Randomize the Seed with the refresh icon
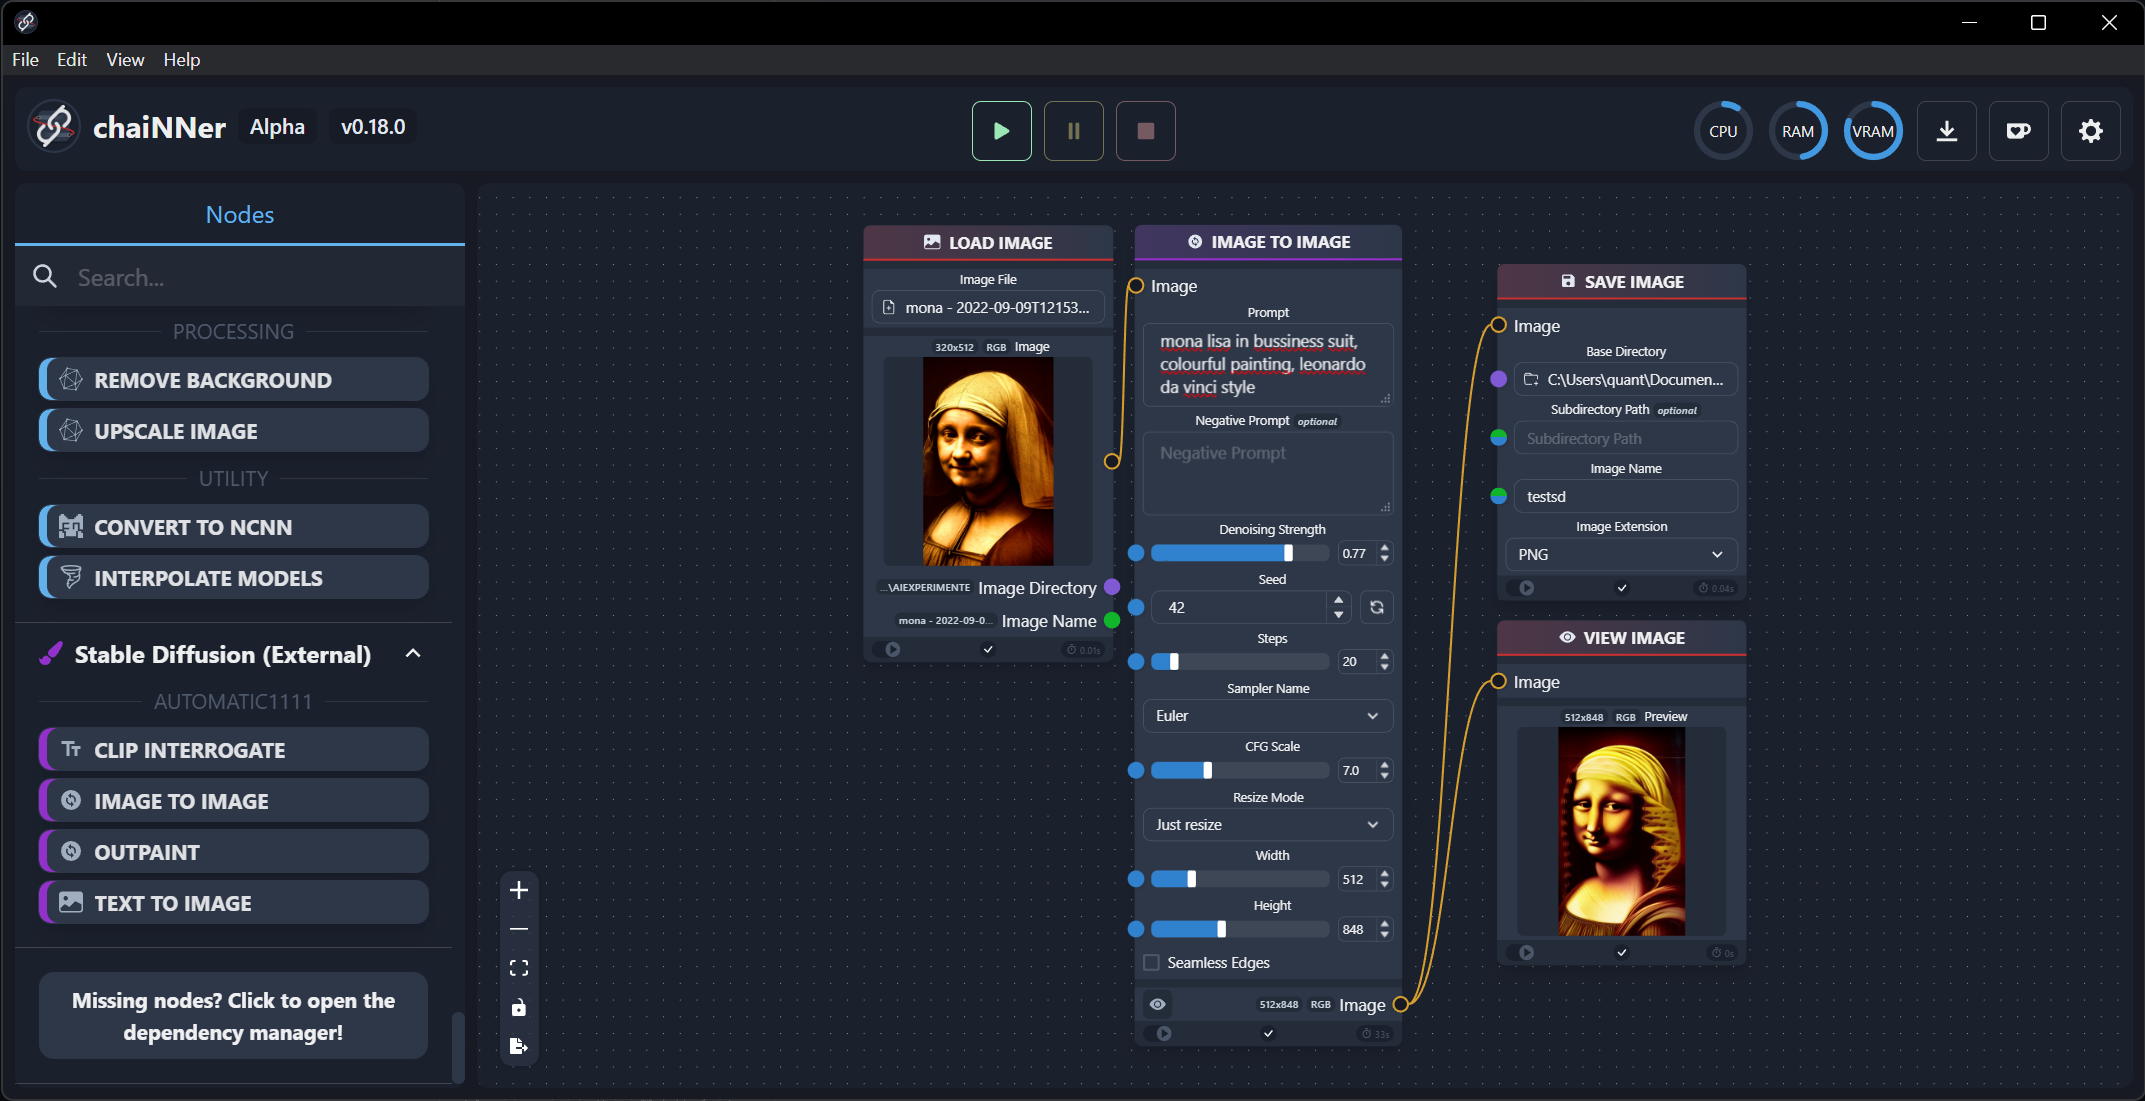Screen dimensions: 2145x1101 [x=1377, y=607]
